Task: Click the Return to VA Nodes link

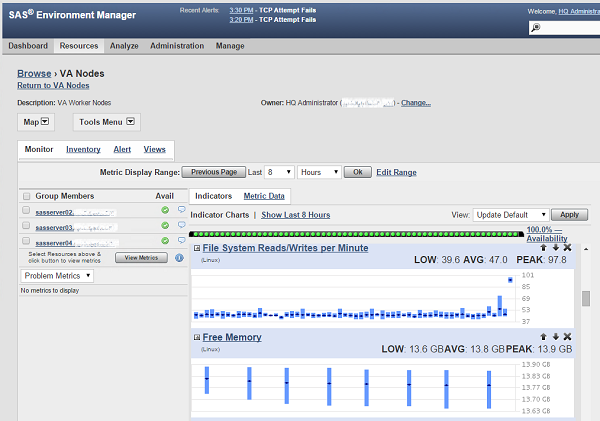Action: [x=53, y=85]
